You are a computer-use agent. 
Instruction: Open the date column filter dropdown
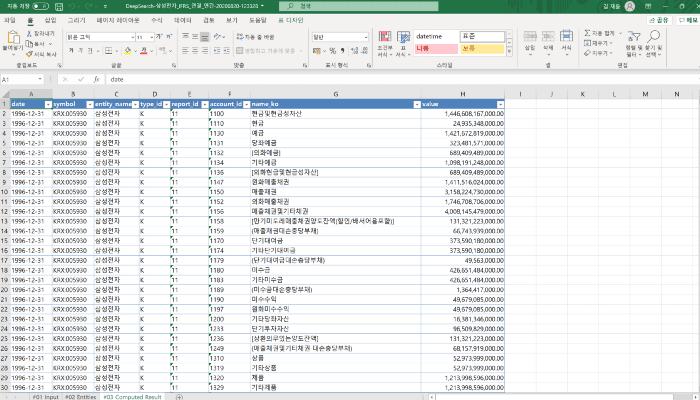[48, 104]
